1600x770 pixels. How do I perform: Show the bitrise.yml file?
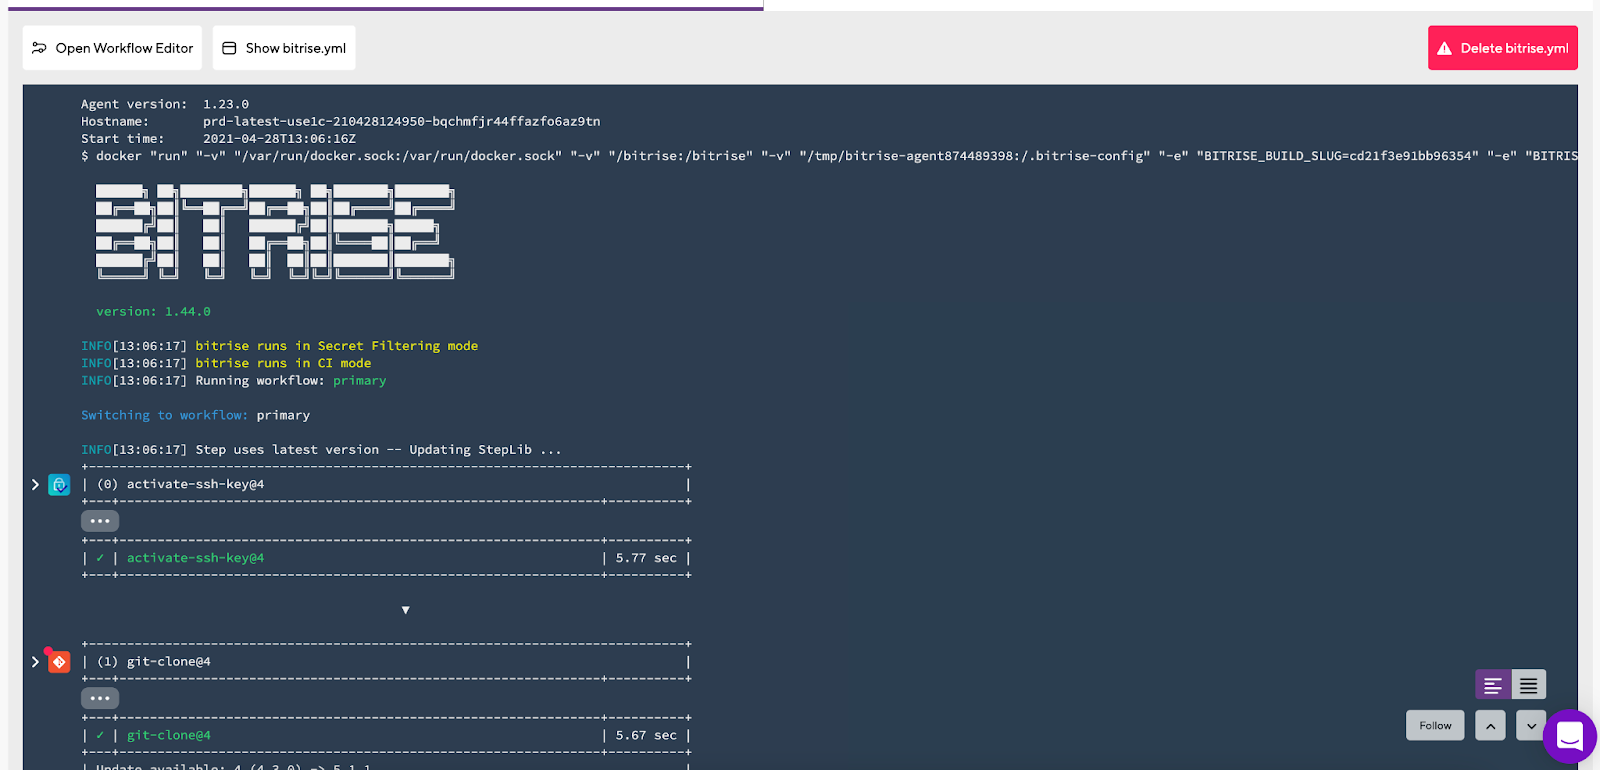click(284, 48)
